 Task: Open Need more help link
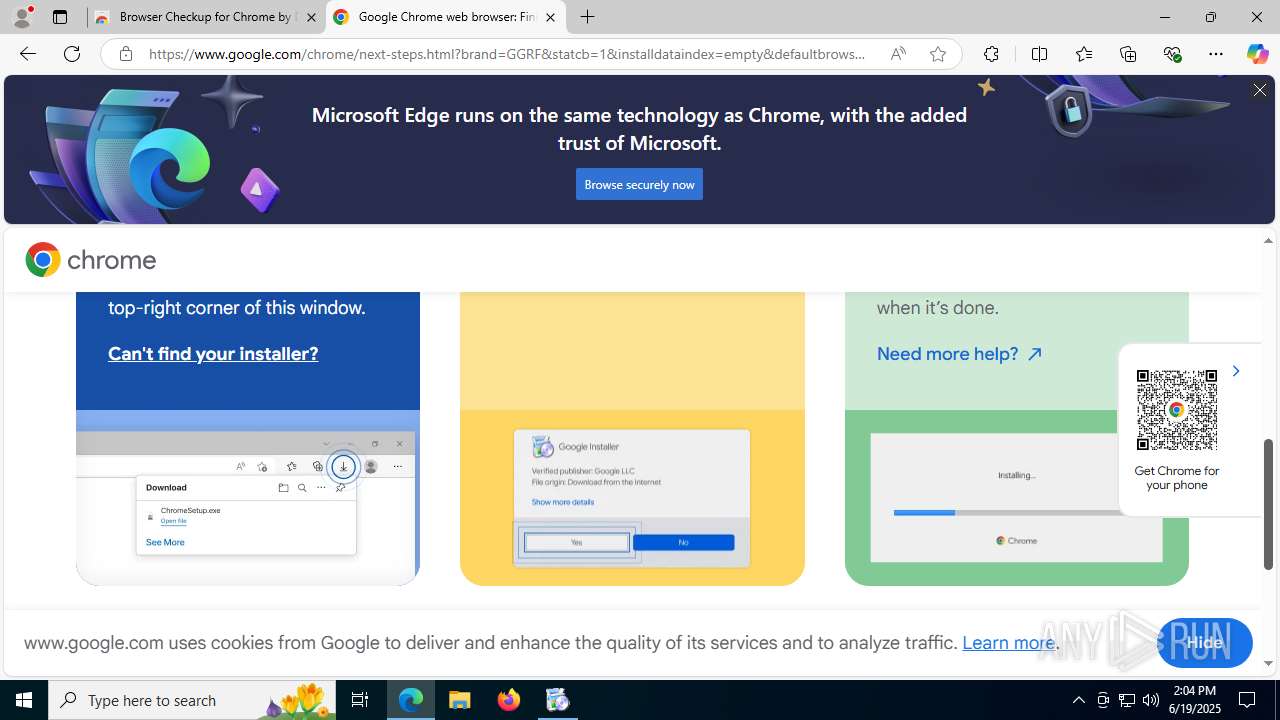pyautogui.click(x=960, y=354)
